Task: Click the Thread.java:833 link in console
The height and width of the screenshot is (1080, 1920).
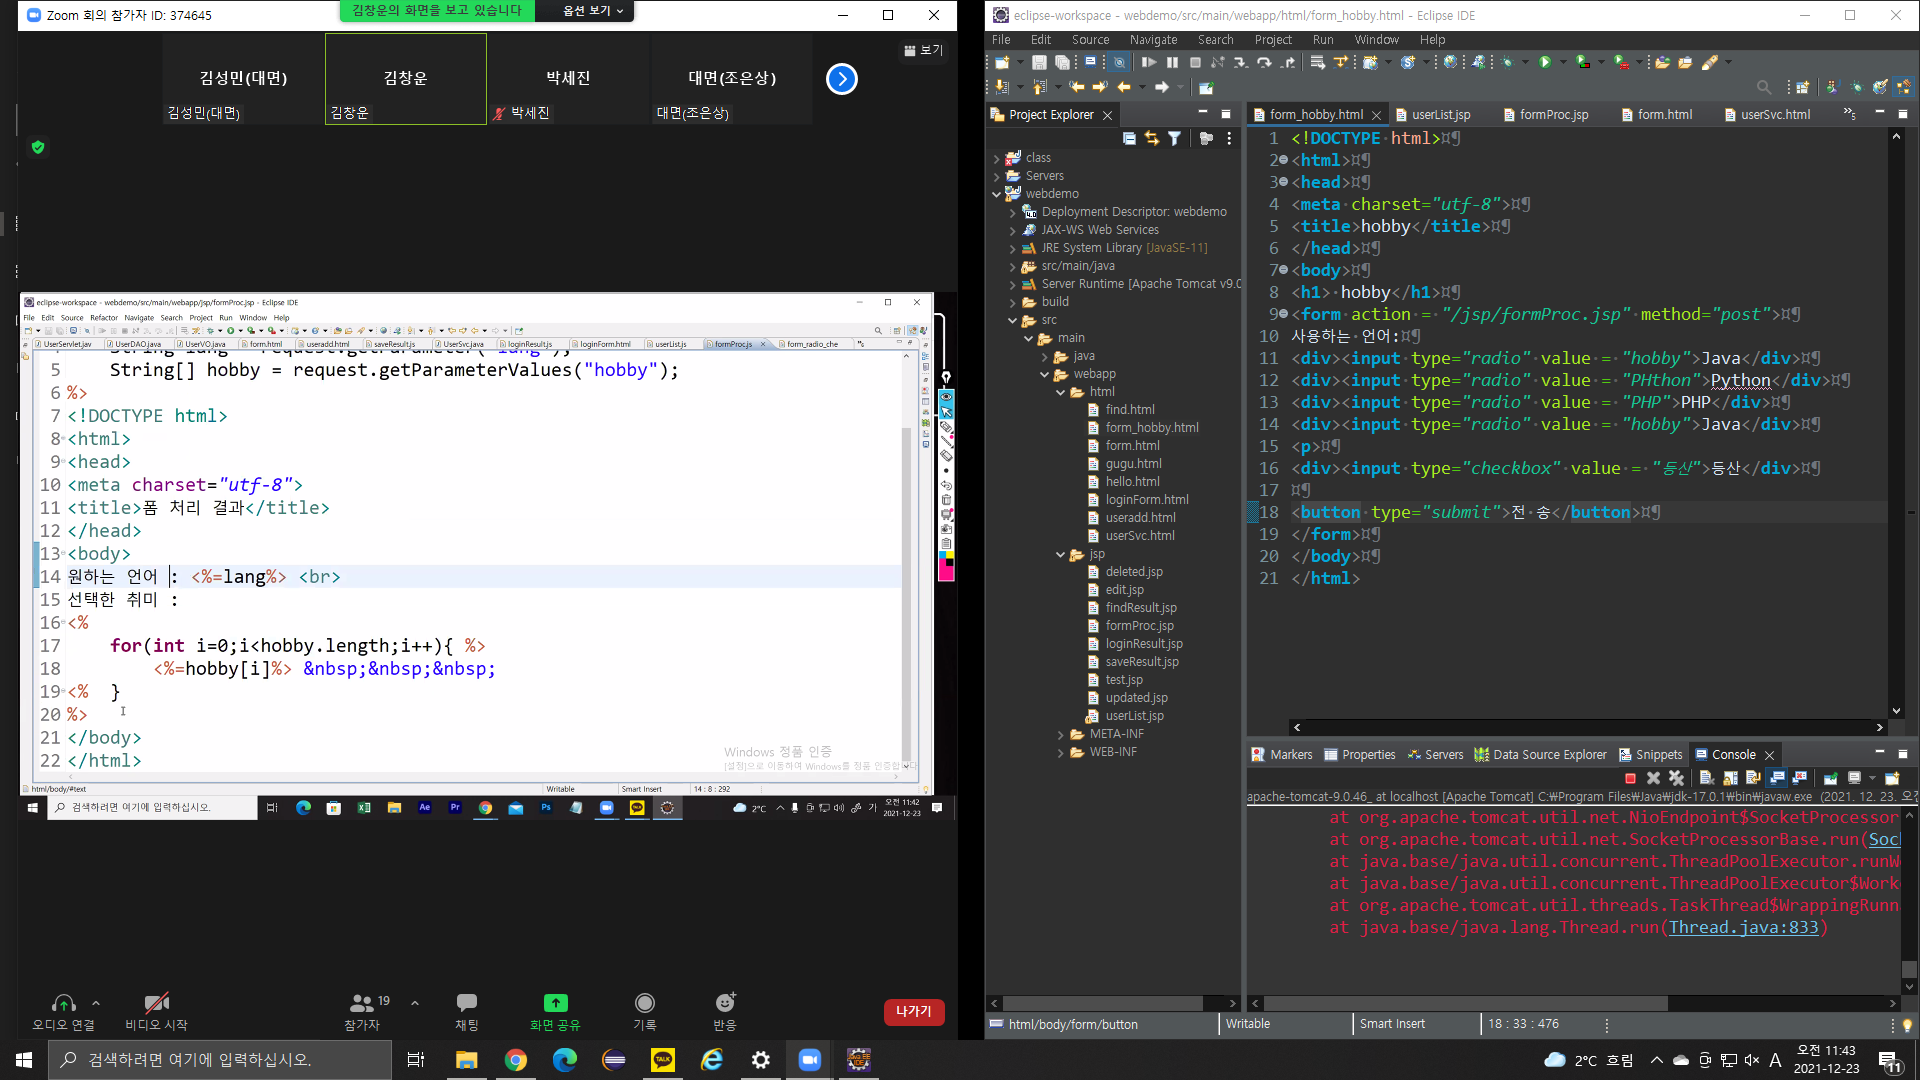Action: pos(1743,927)
